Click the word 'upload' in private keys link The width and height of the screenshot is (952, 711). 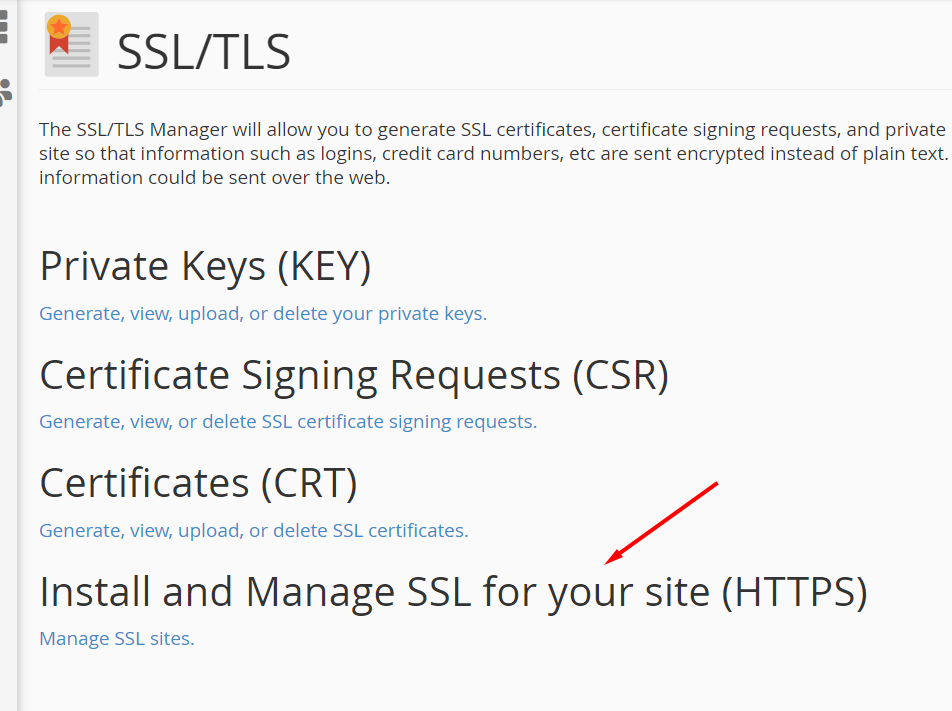coord(208,313)
